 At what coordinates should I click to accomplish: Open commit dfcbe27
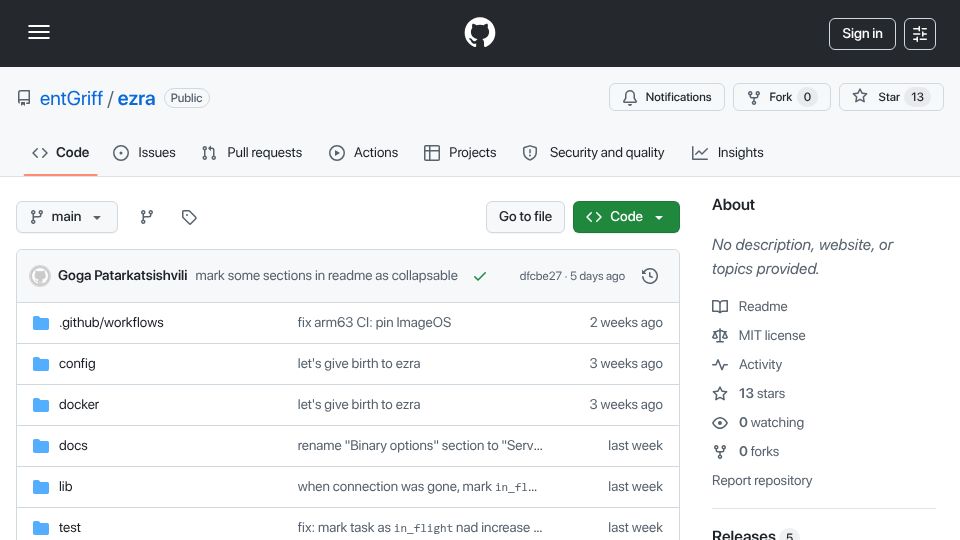[x=540, y=276]
